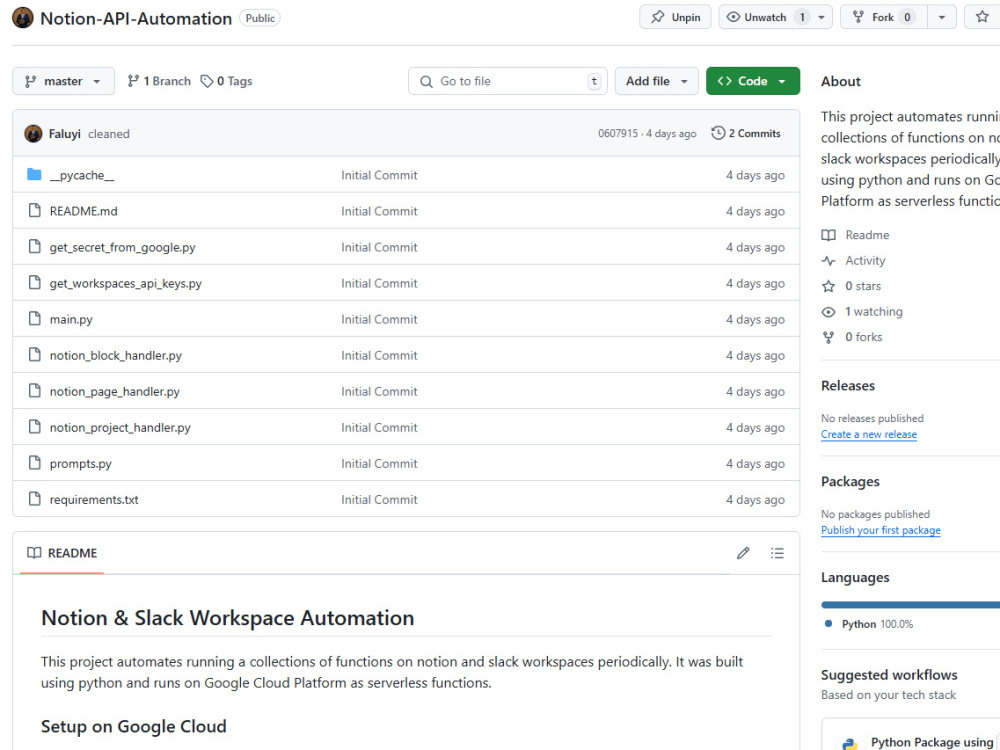This screenshot has height=750, width=1000.
Task: Open the fork options dropdown arrow
Action: (x=941, y=17)
